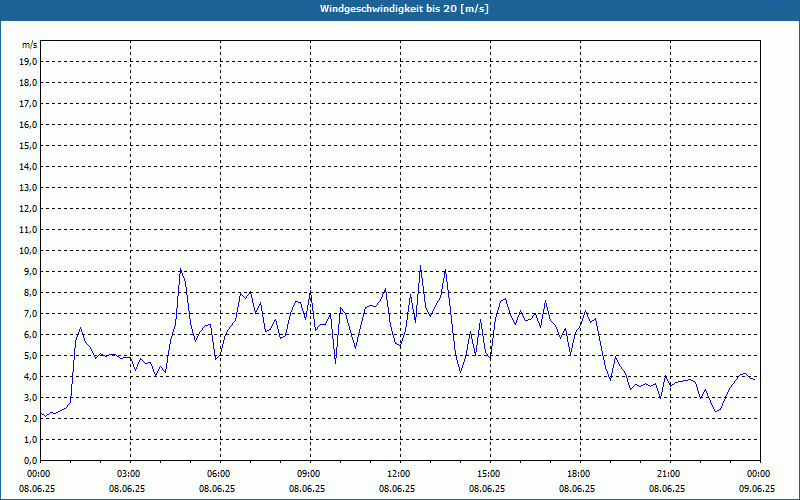This screenshot has width=800, height=500.
Task: Click the 11,0 y-axis label
Action: click(x=29, y=230)
